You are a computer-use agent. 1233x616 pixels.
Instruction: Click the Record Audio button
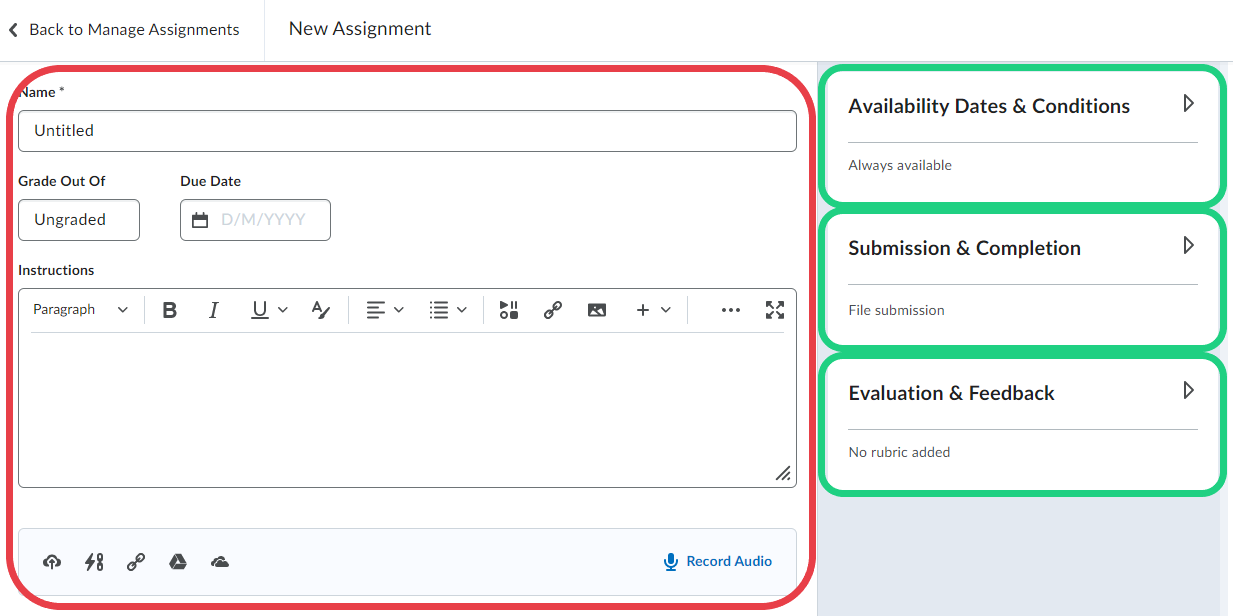click(x=718, y=562)
